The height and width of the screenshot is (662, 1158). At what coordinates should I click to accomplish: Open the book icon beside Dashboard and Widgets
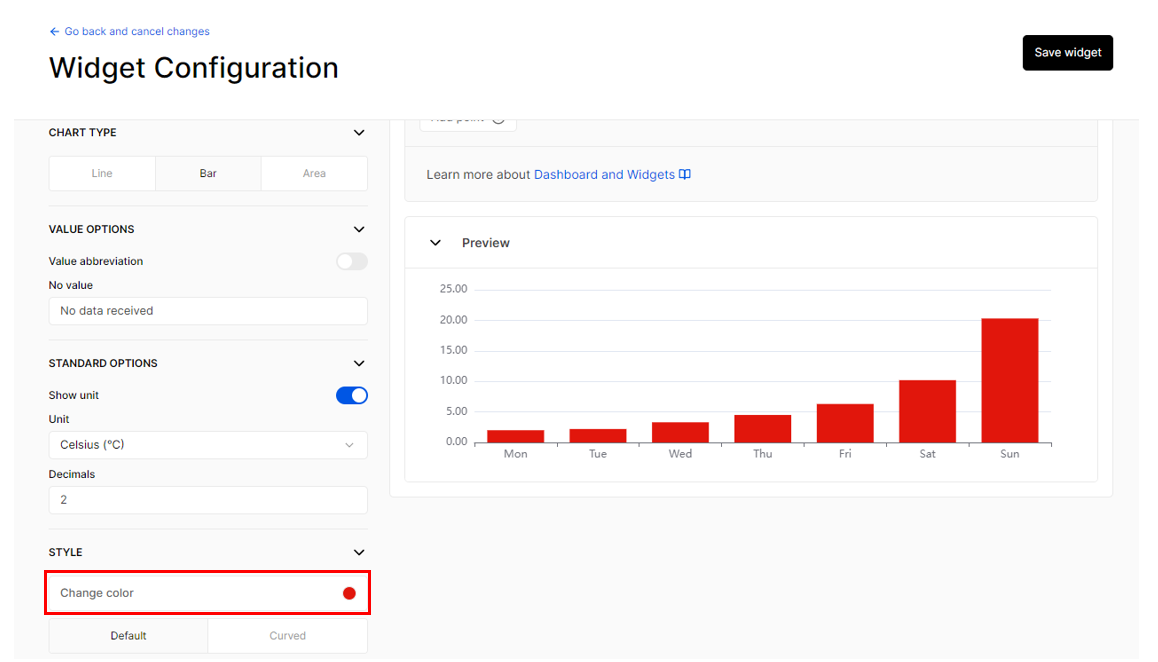point(685,174)
